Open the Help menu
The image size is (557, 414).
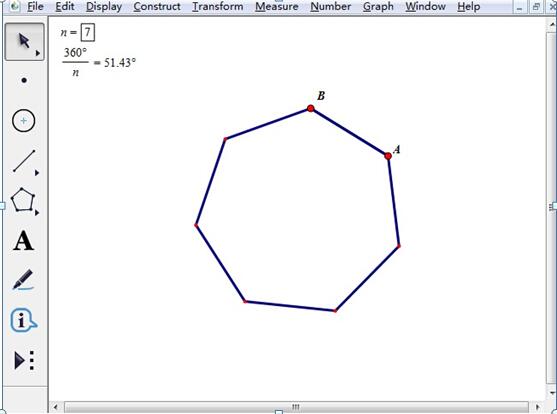click(x=468, y=6)
